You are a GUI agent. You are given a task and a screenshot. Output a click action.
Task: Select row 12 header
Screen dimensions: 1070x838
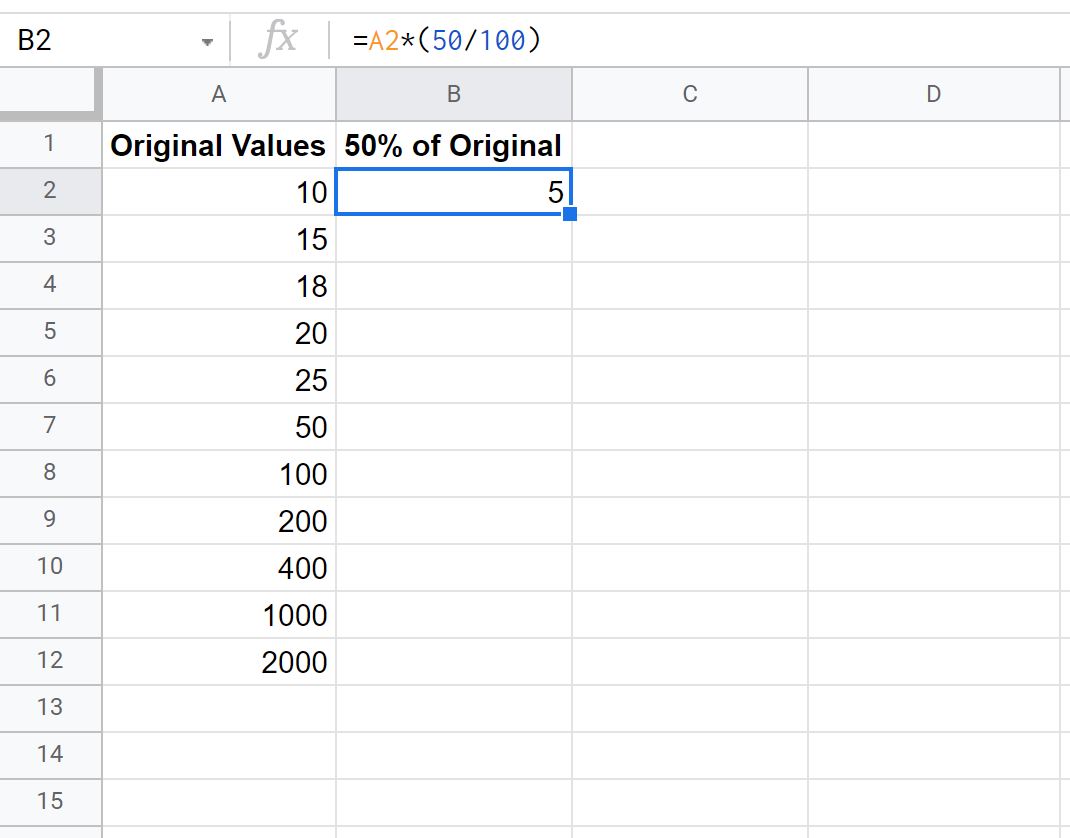[x=50, y=661]
